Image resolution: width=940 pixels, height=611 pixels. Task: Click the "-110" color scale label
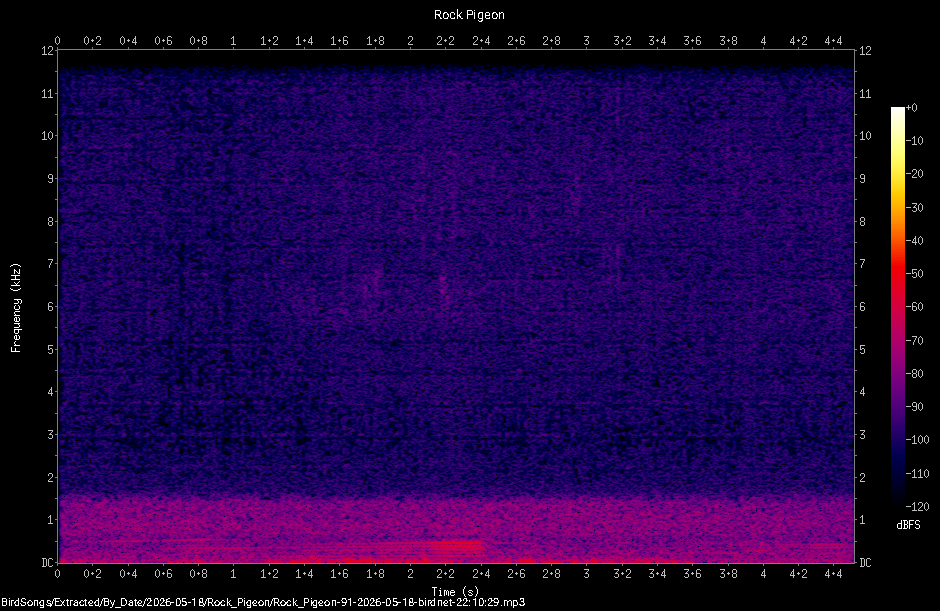click(x=917, y=474)
